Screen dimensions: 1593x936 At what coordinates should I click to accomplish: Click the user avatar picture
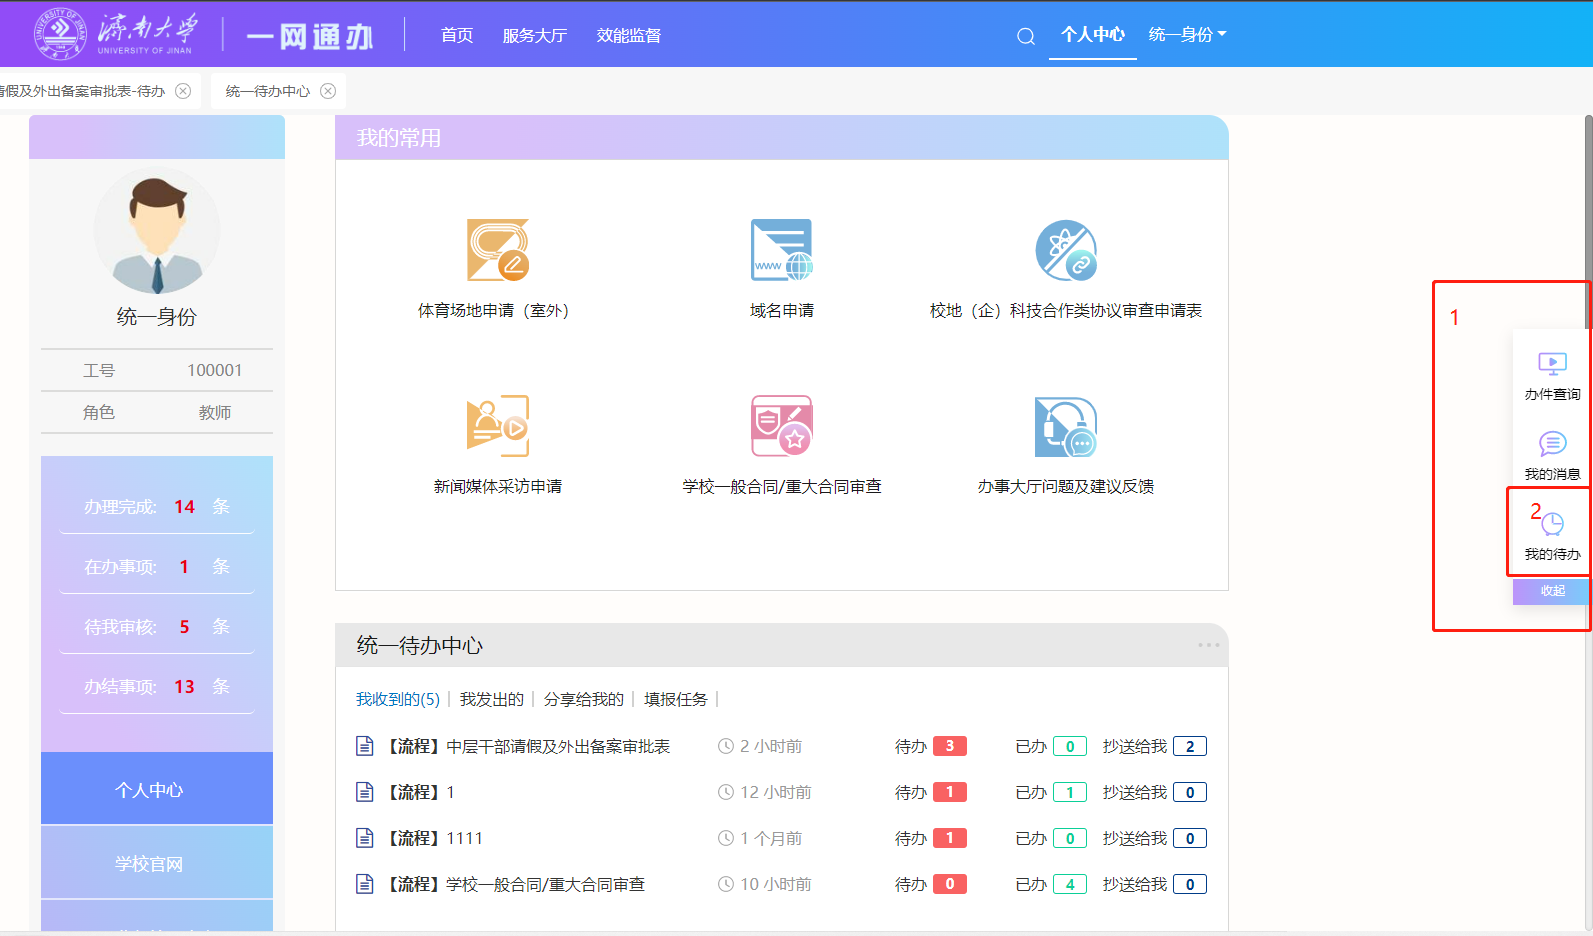[157, 232]
